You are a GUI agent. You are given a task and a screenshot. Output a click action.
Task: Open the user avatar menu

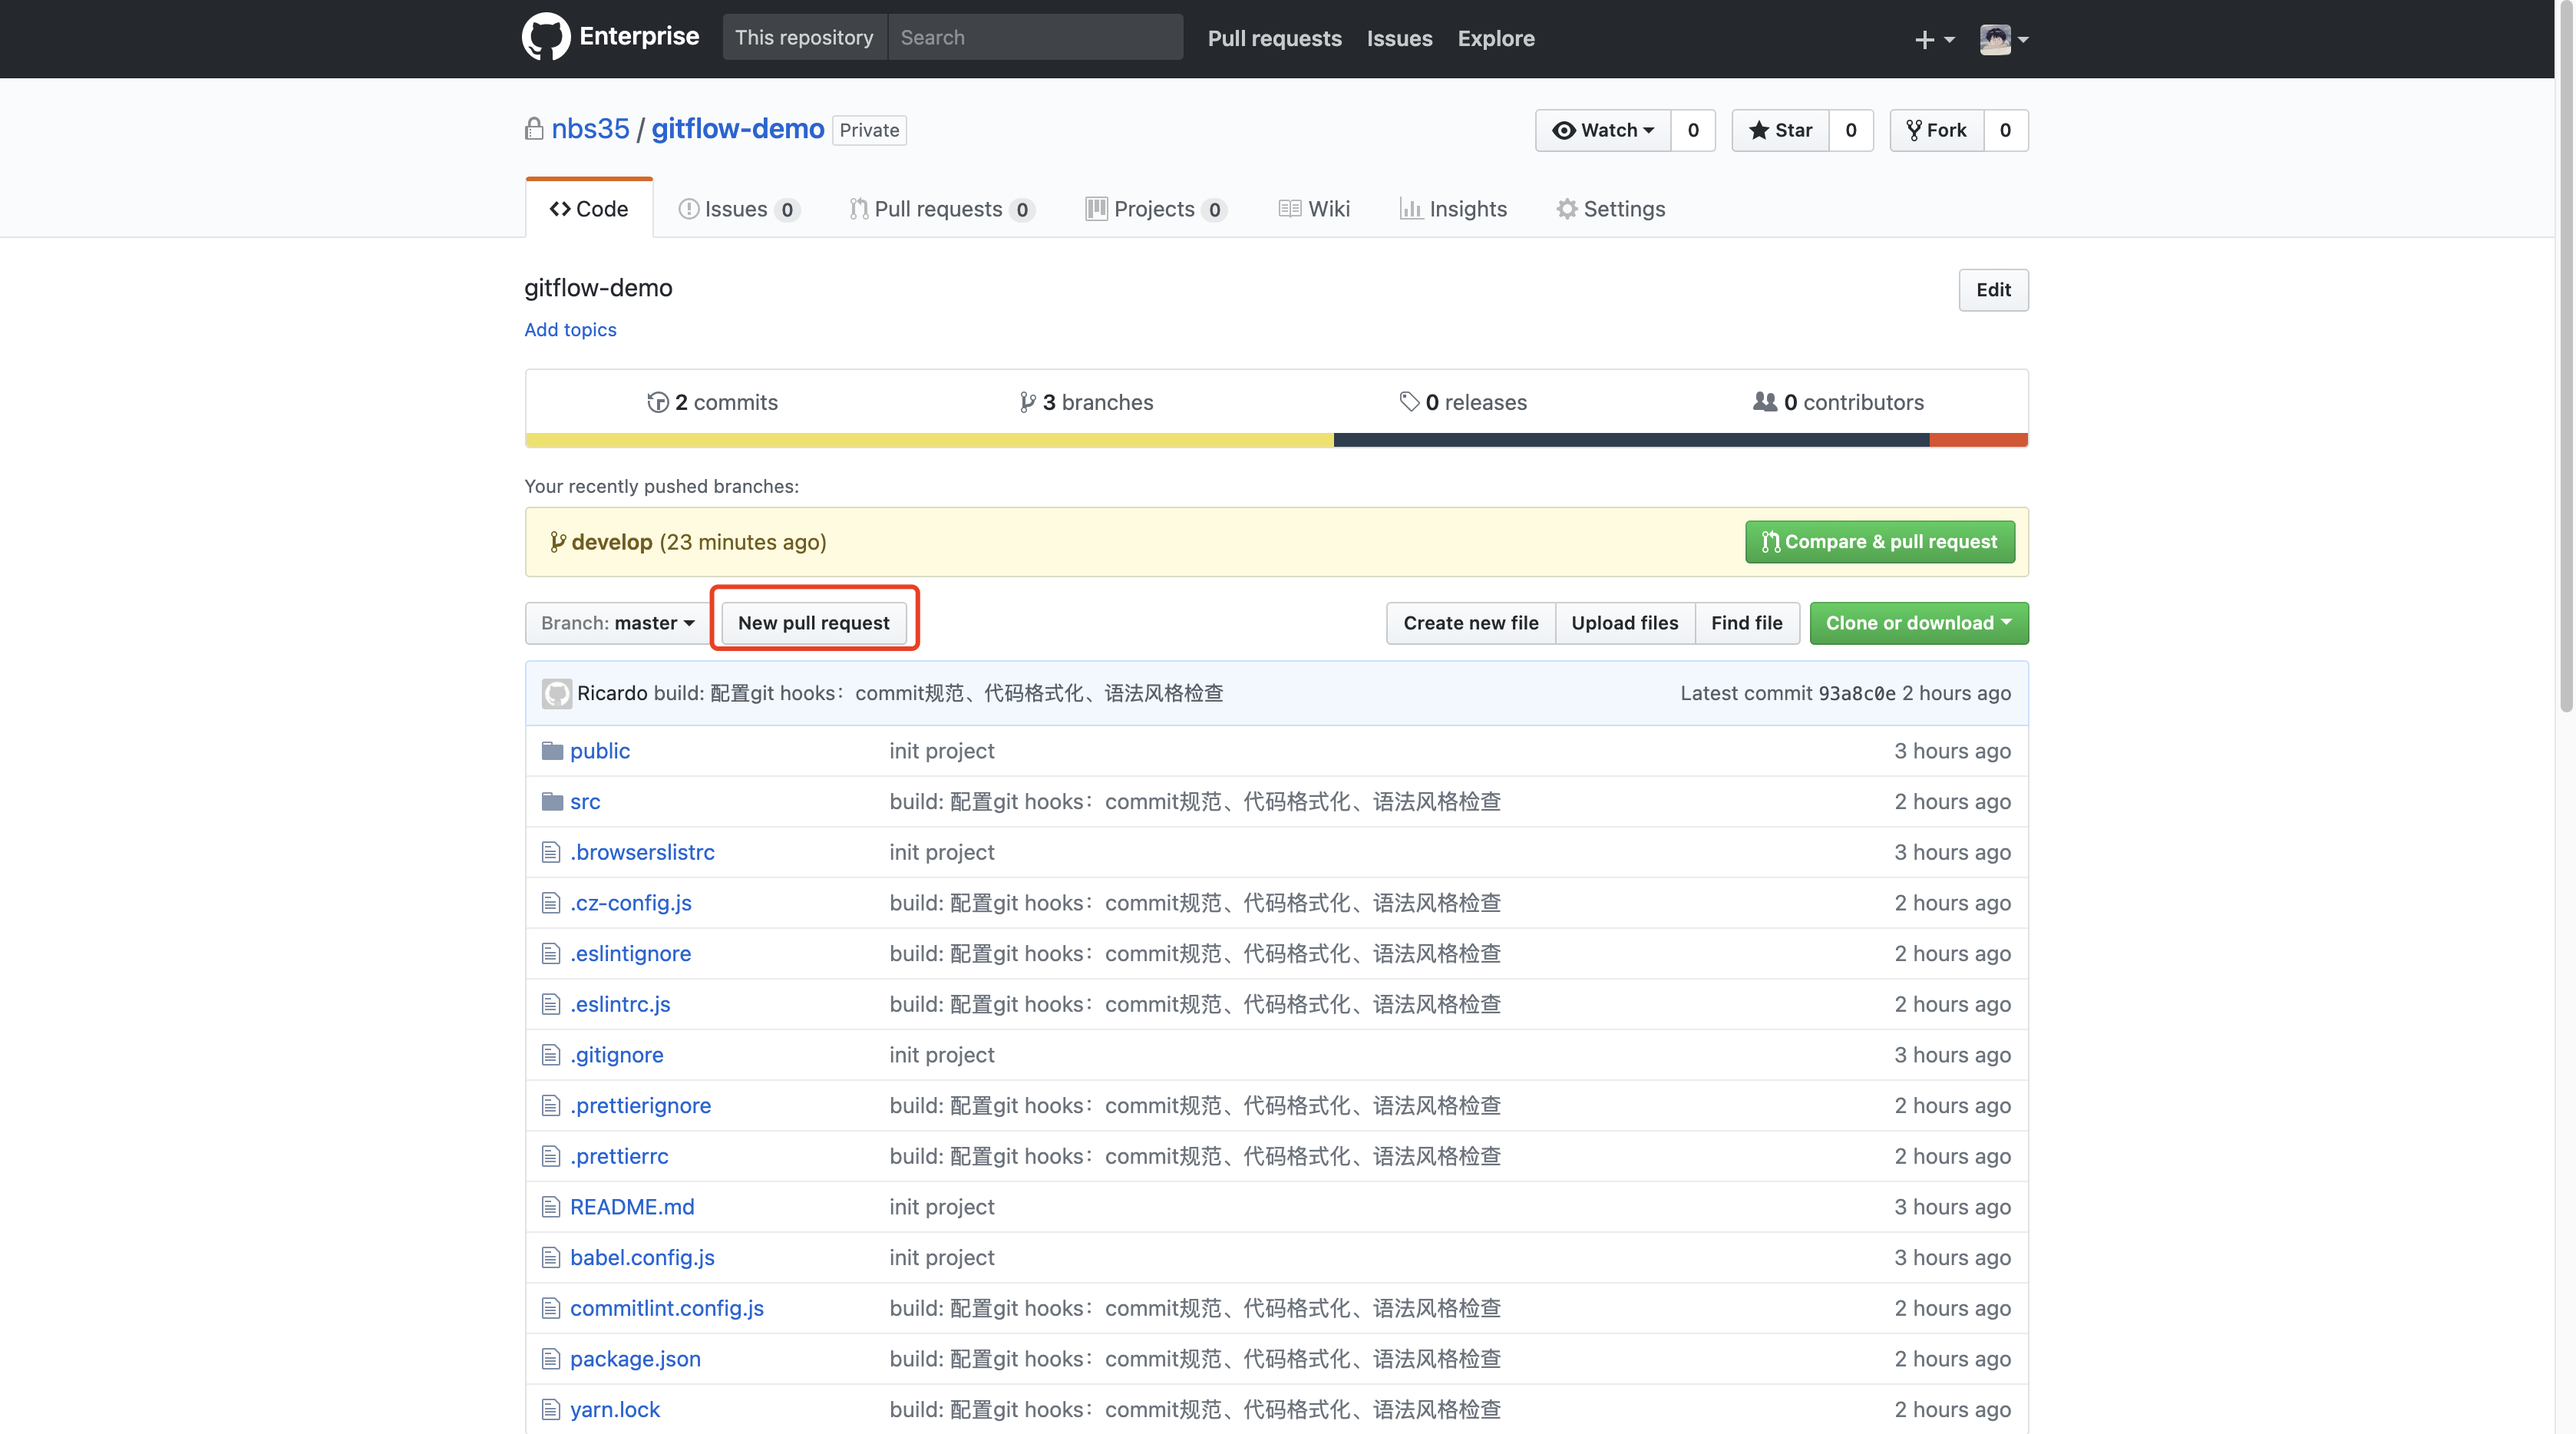click(2004, 39)
